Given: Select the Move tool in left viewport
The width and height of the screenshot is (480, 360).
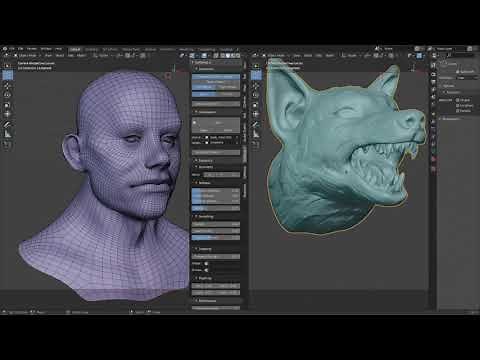Looking at the screenshot, I should (x=7, y=86).
